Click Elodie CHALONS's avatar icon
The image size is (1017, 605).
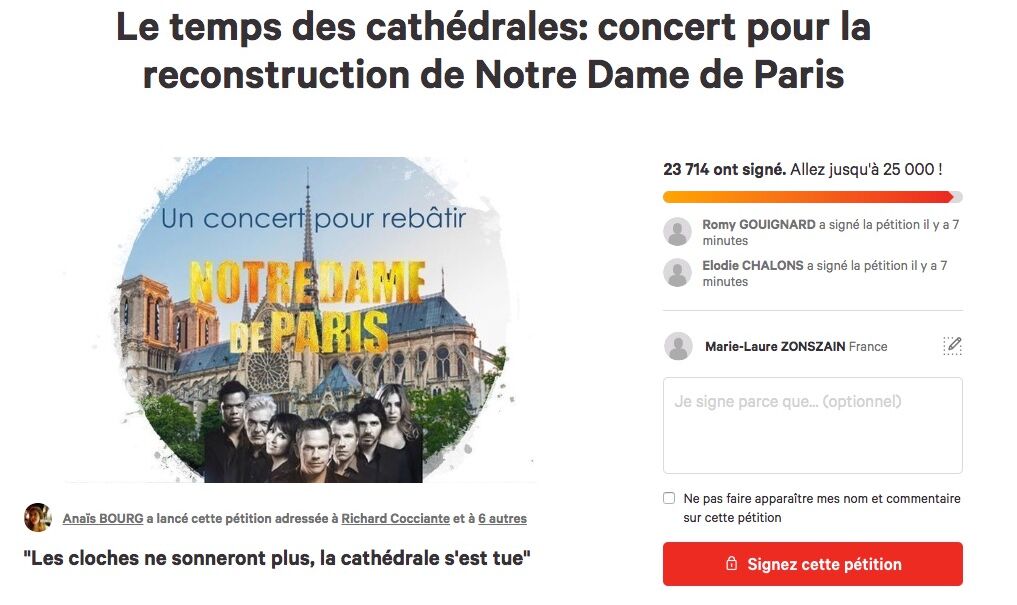pos(677,272)
